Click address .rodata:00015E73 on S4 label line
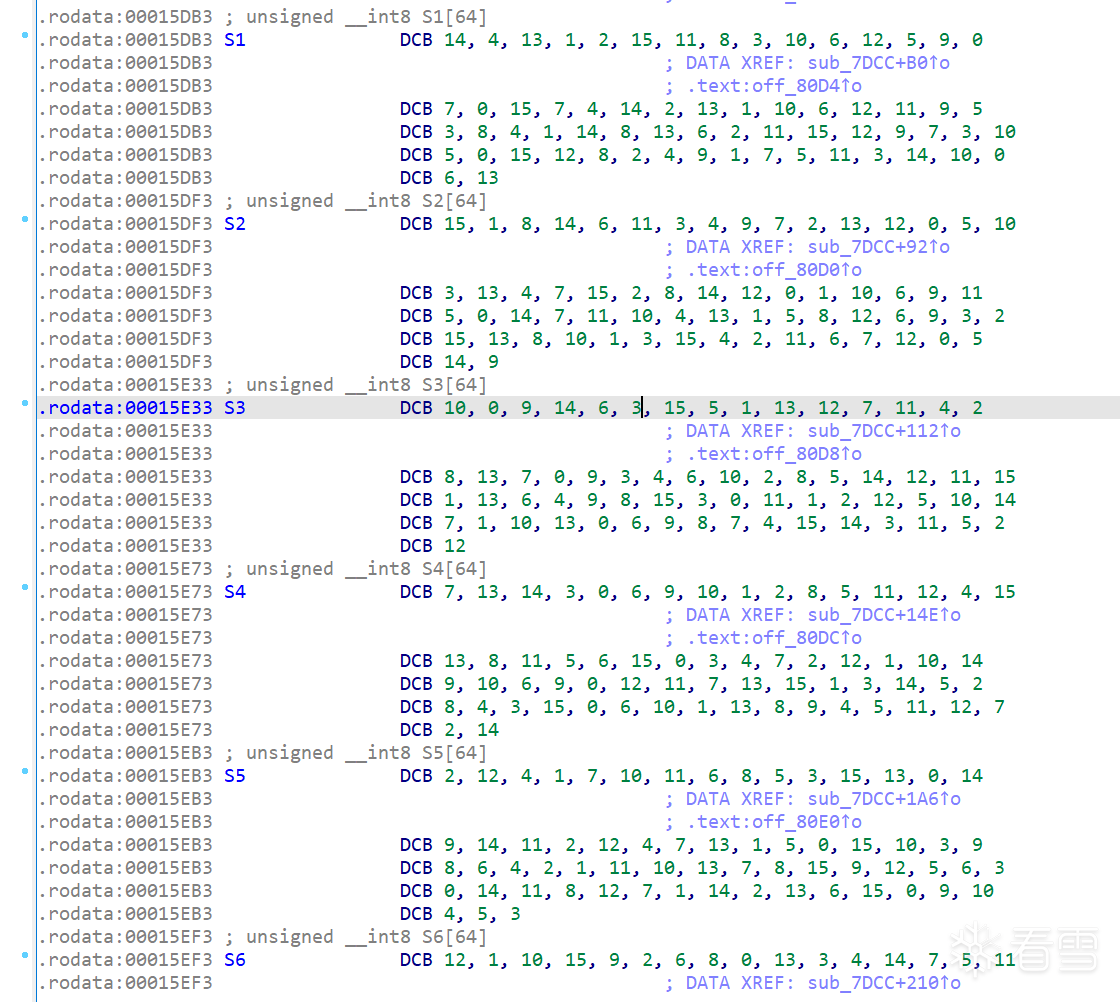The image size is (1120, 1002). 126,592
